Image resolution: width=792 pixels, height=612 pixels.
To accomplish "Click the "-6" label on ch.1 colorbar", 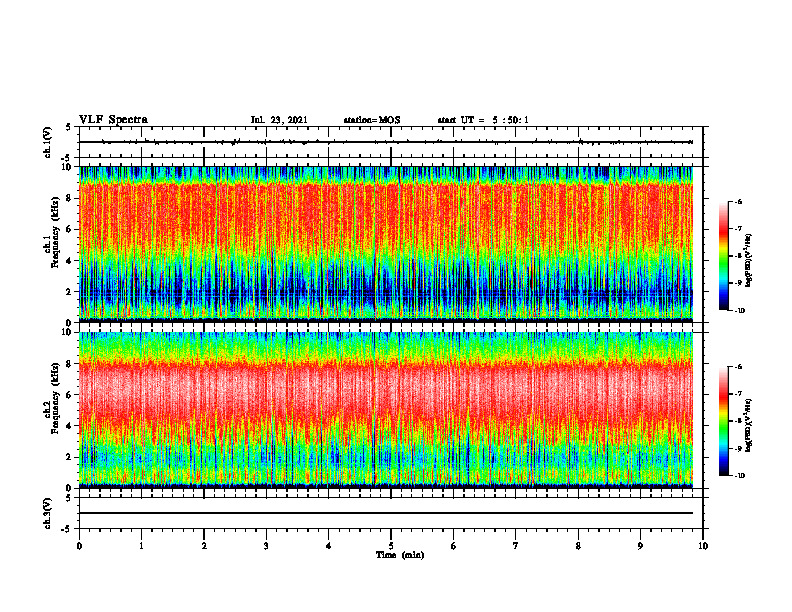I will click(738, 202).
